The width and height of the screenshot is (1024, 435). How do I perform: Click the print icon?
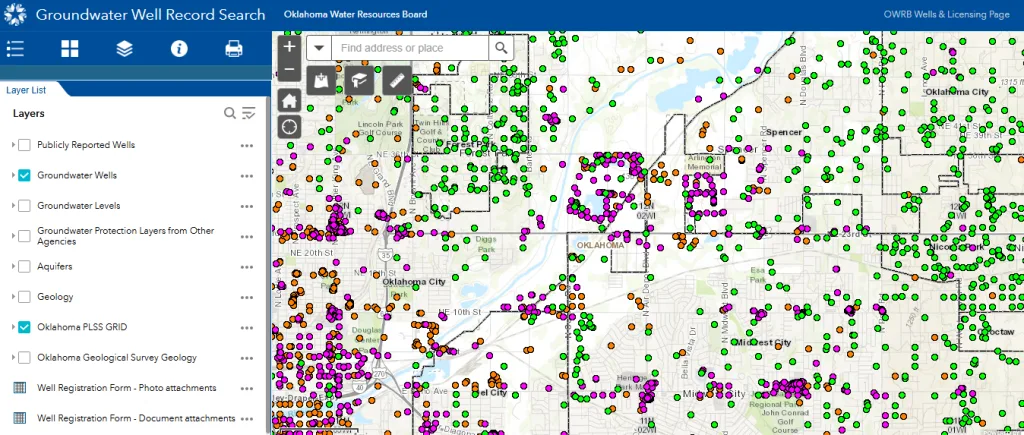pyautogui.click(x=233, y=48)
